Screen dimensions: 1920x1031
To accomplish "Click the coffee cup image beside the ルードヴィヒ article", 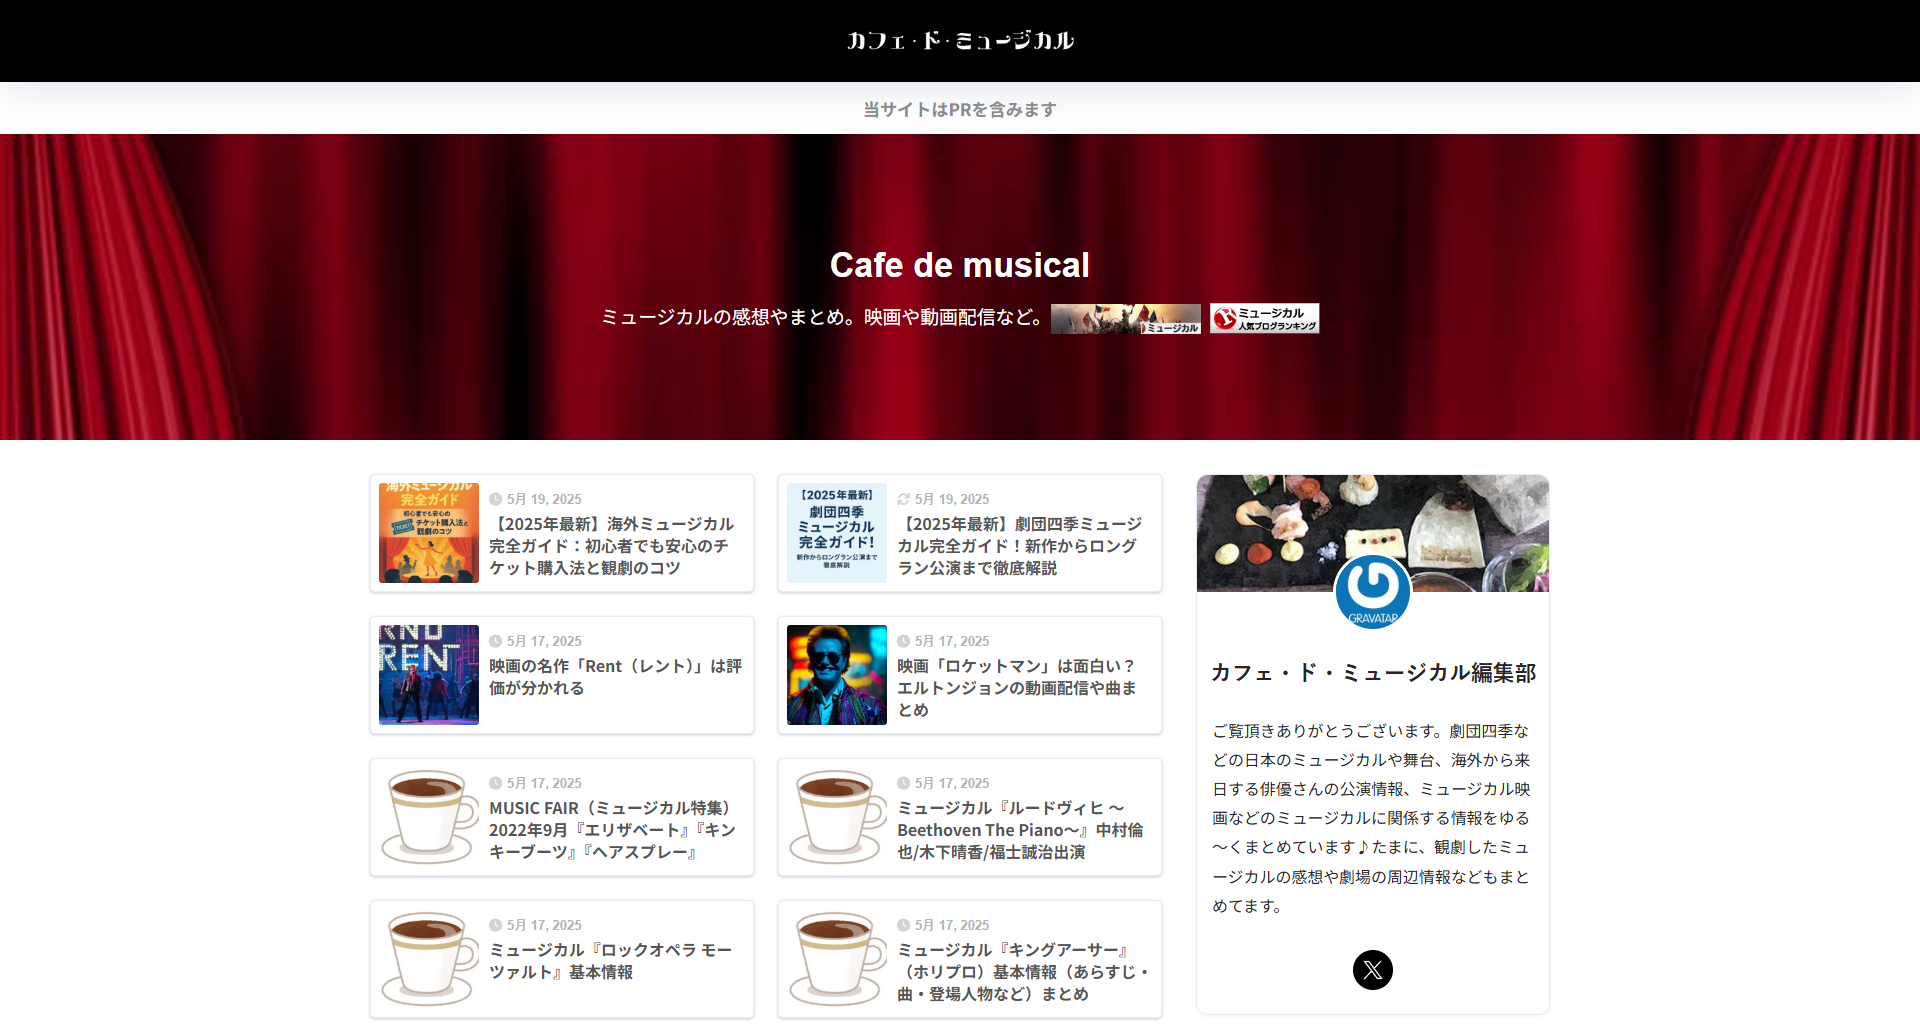I will (836, 817).
